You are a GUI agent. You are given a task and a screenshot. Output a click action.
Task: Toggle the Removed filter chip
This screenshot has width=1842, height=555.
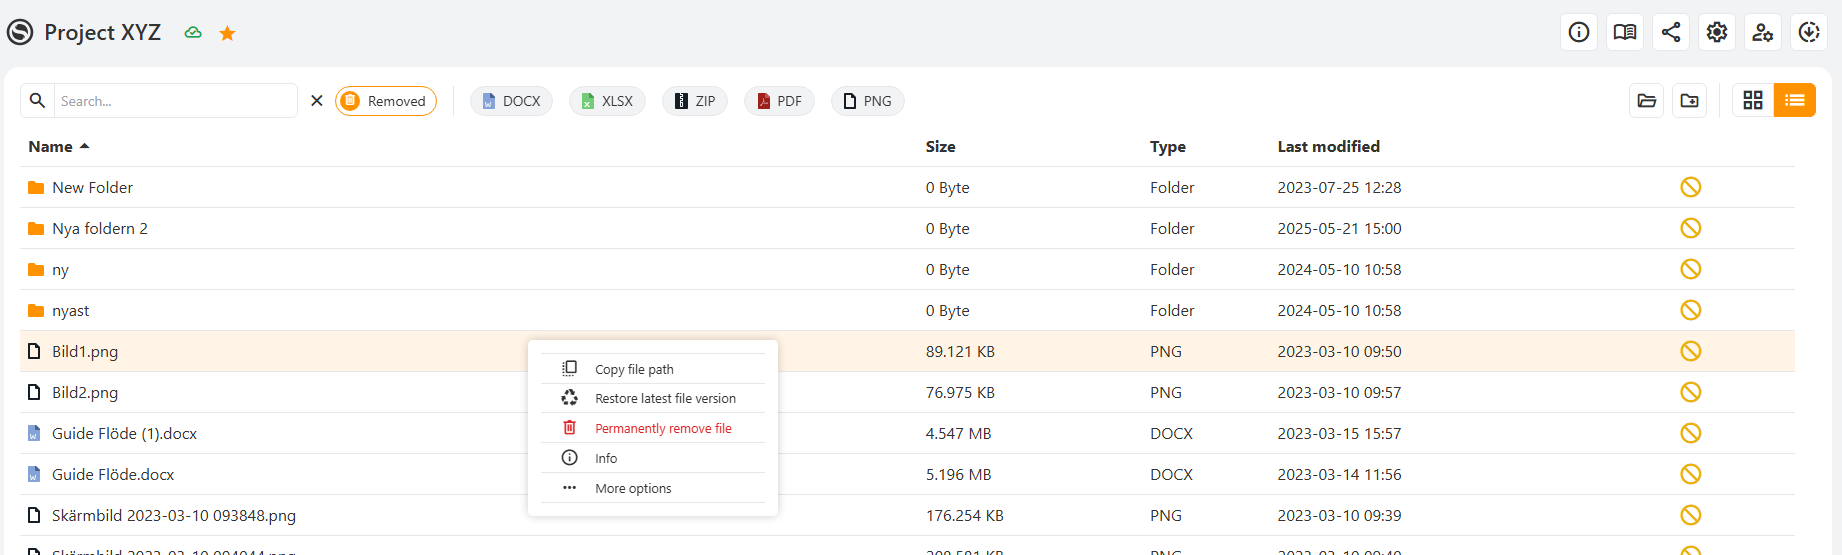(x=386, y=101)
